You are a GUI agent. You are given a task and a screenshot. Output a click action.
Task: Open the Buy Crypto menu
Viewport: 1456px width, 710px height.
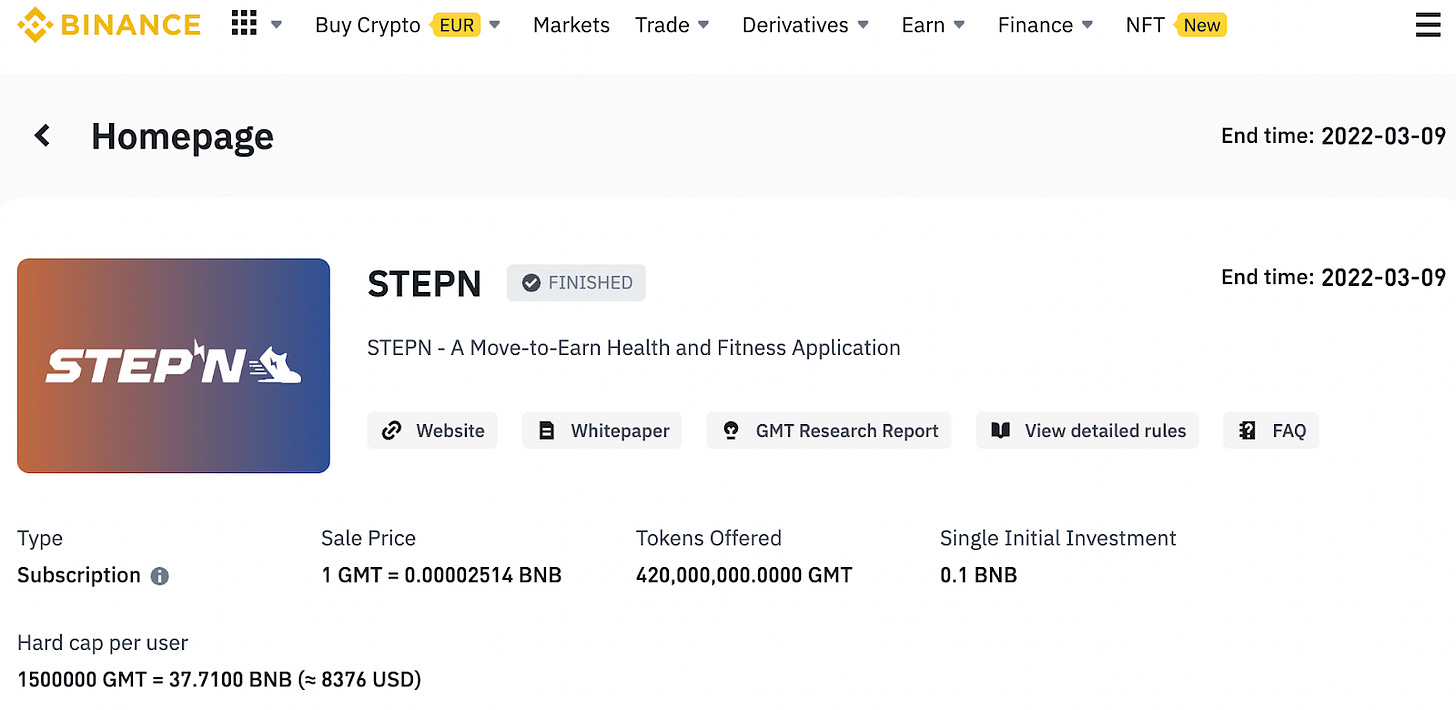click(x=367, y=25)
